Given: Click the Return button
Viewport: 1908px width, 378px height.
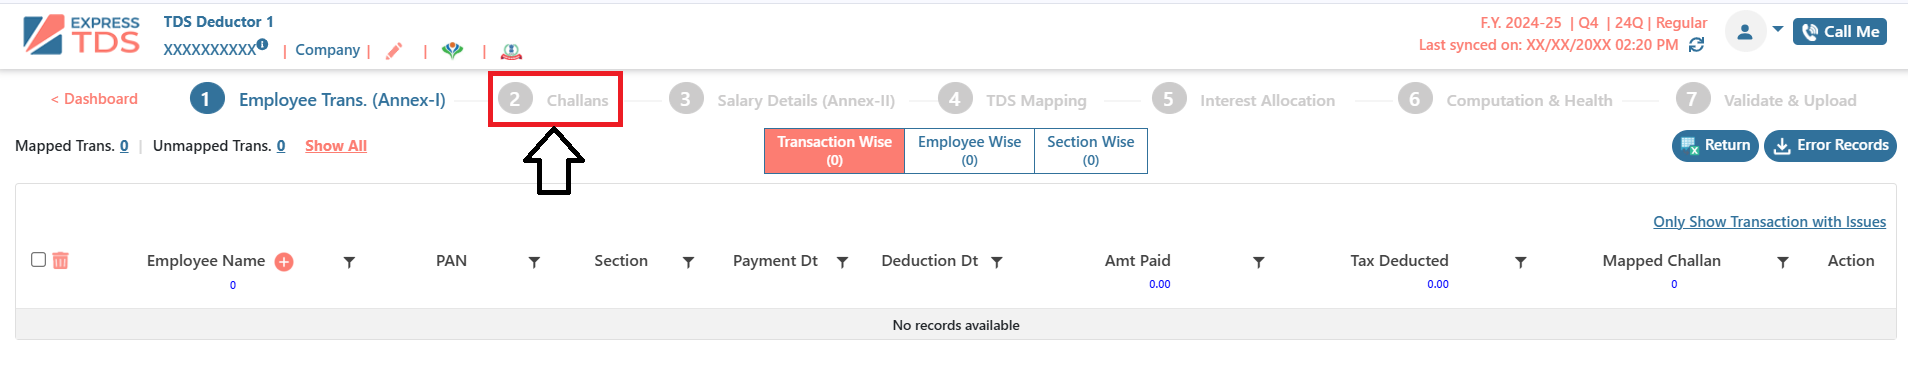Looking at the screenshot, I should pos(1715,145).
